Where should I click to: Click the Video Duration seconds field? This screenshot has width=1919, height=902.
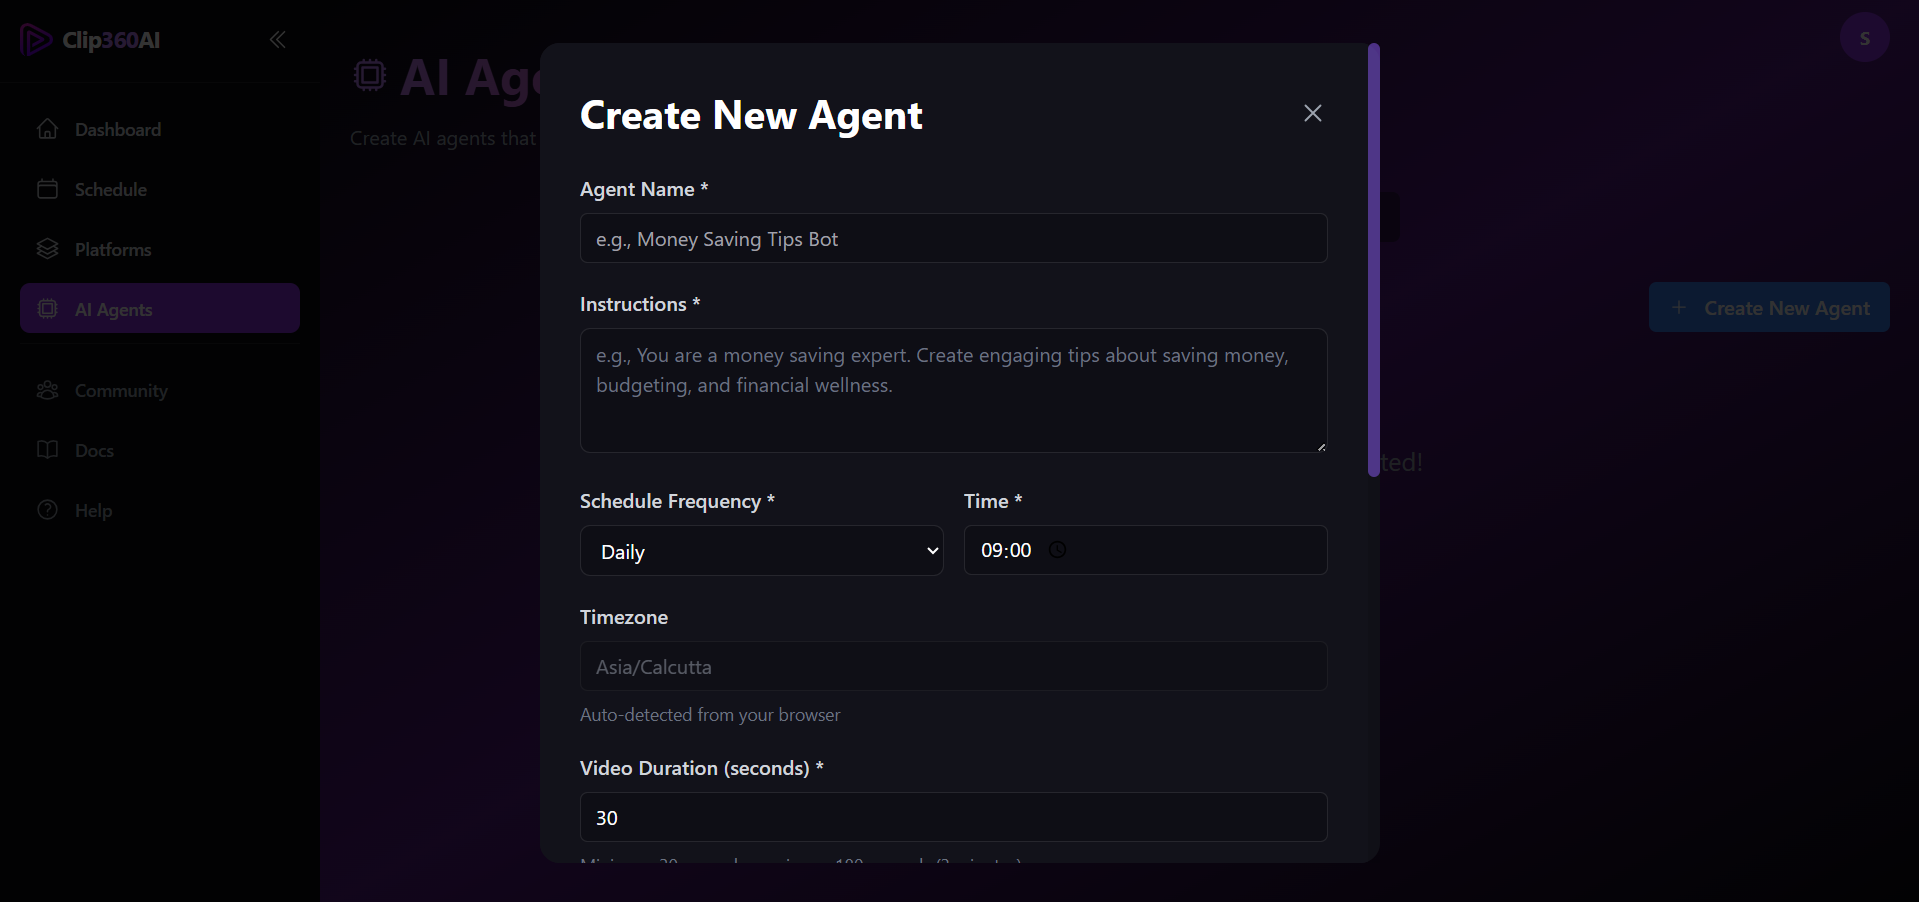pos(953,818)
